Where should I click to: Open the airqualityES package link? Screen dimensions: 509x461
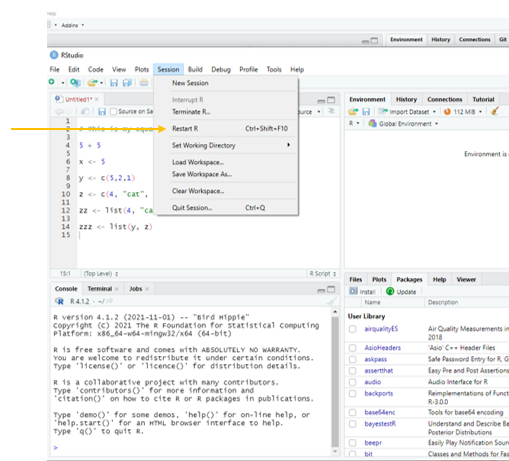381,329
